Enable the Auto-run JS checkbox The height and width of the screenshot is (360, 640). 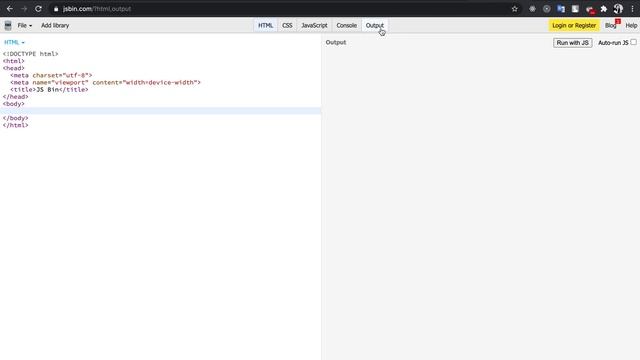(x=633, y=42)
